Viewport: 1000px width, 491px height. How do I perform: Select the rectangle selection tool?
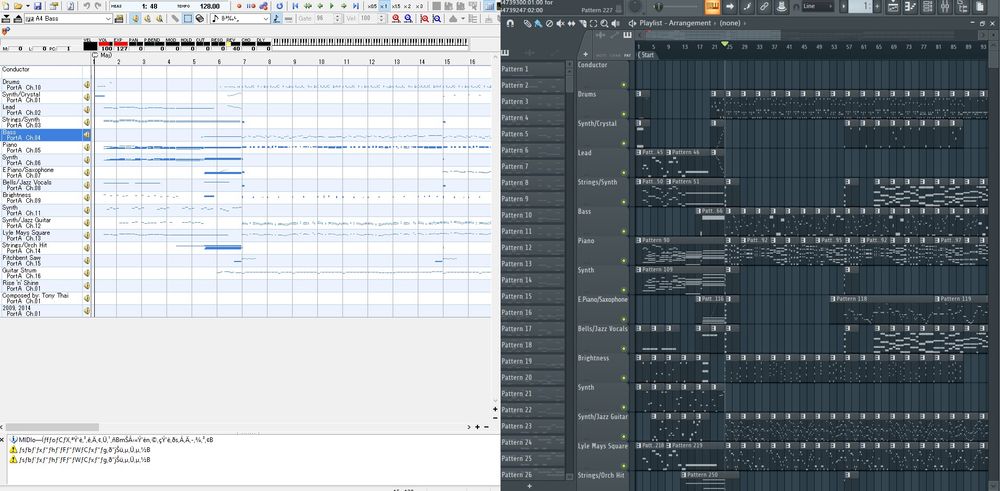point(188,18)
